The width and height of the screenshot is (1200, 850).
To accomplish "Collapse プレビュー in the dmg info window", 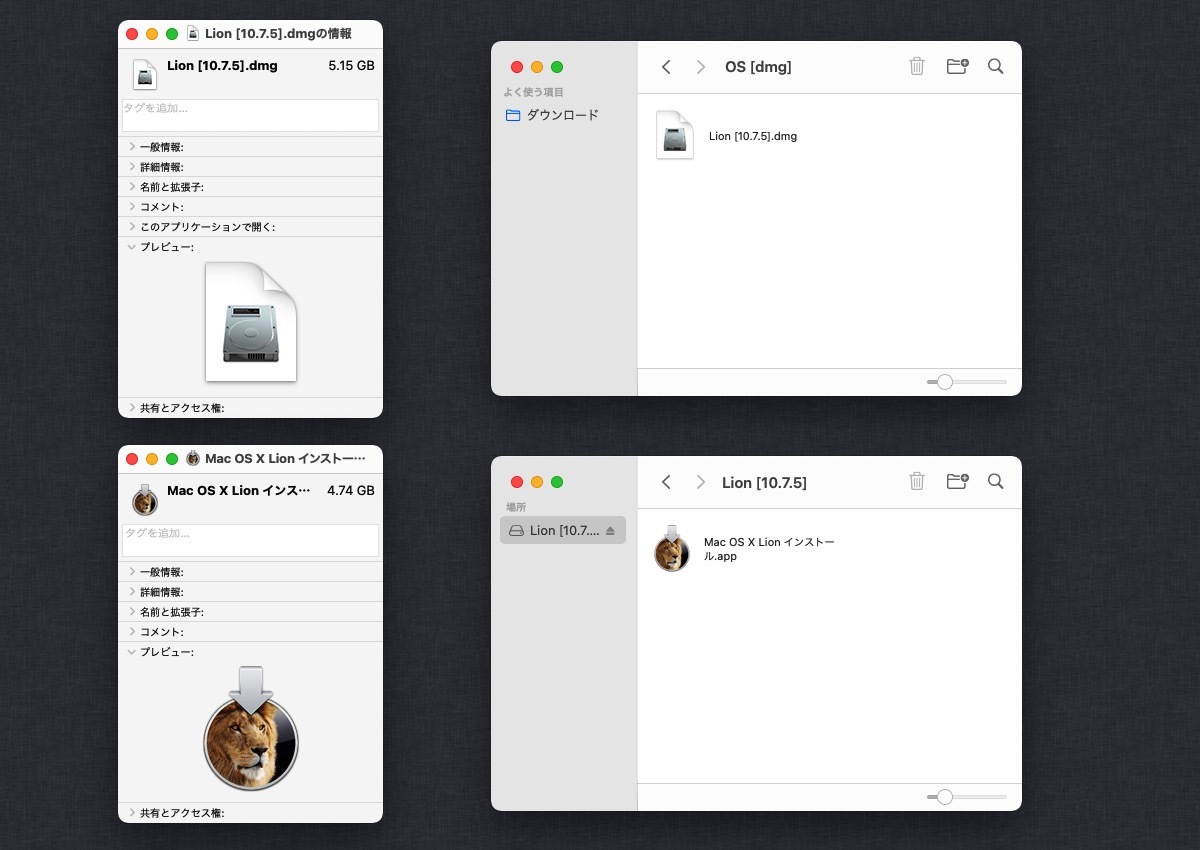I will (x=132, y=247).
